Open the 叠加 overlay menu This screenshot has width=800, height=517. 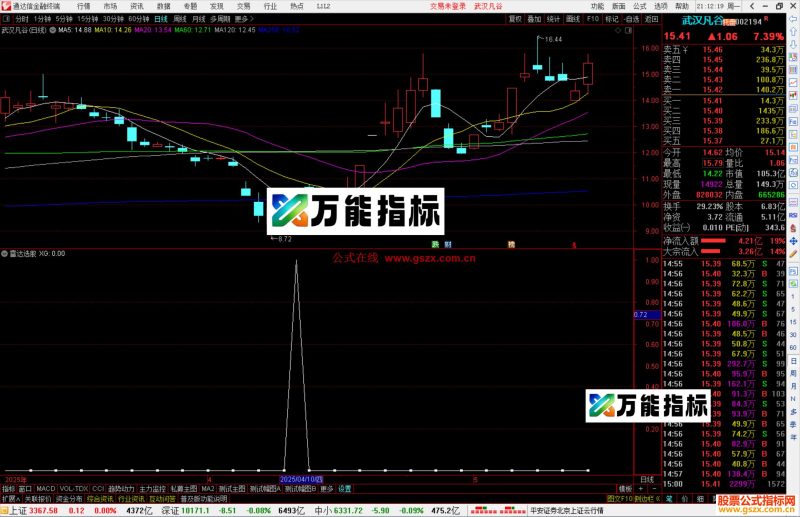(x=534, y=19)
